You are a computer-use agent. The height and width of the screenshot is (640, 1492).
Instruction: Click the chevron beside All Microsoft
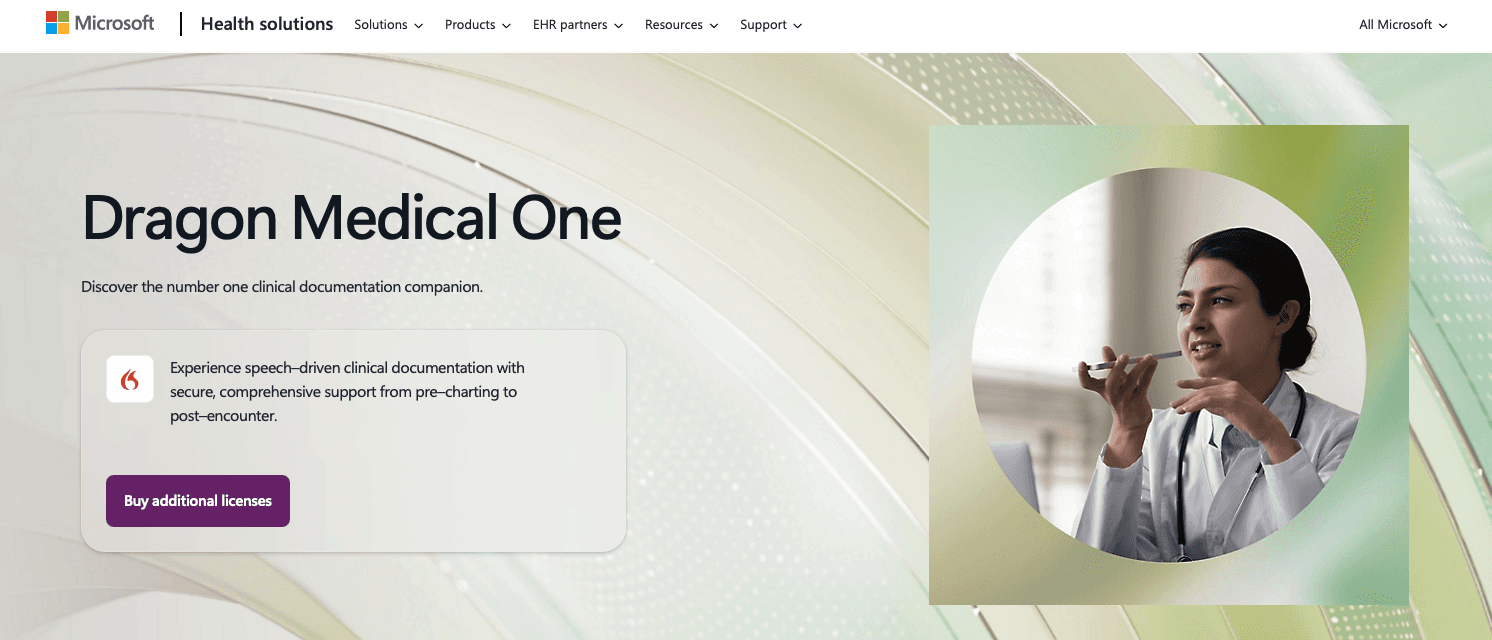[1443, 26]
